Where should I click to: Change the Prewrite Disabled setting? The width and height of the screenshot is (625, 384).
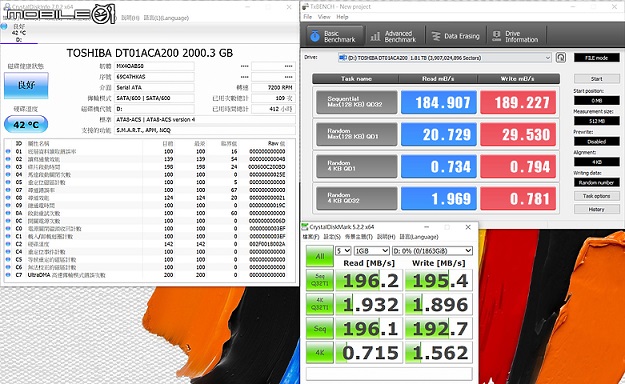tap(596, 142)
